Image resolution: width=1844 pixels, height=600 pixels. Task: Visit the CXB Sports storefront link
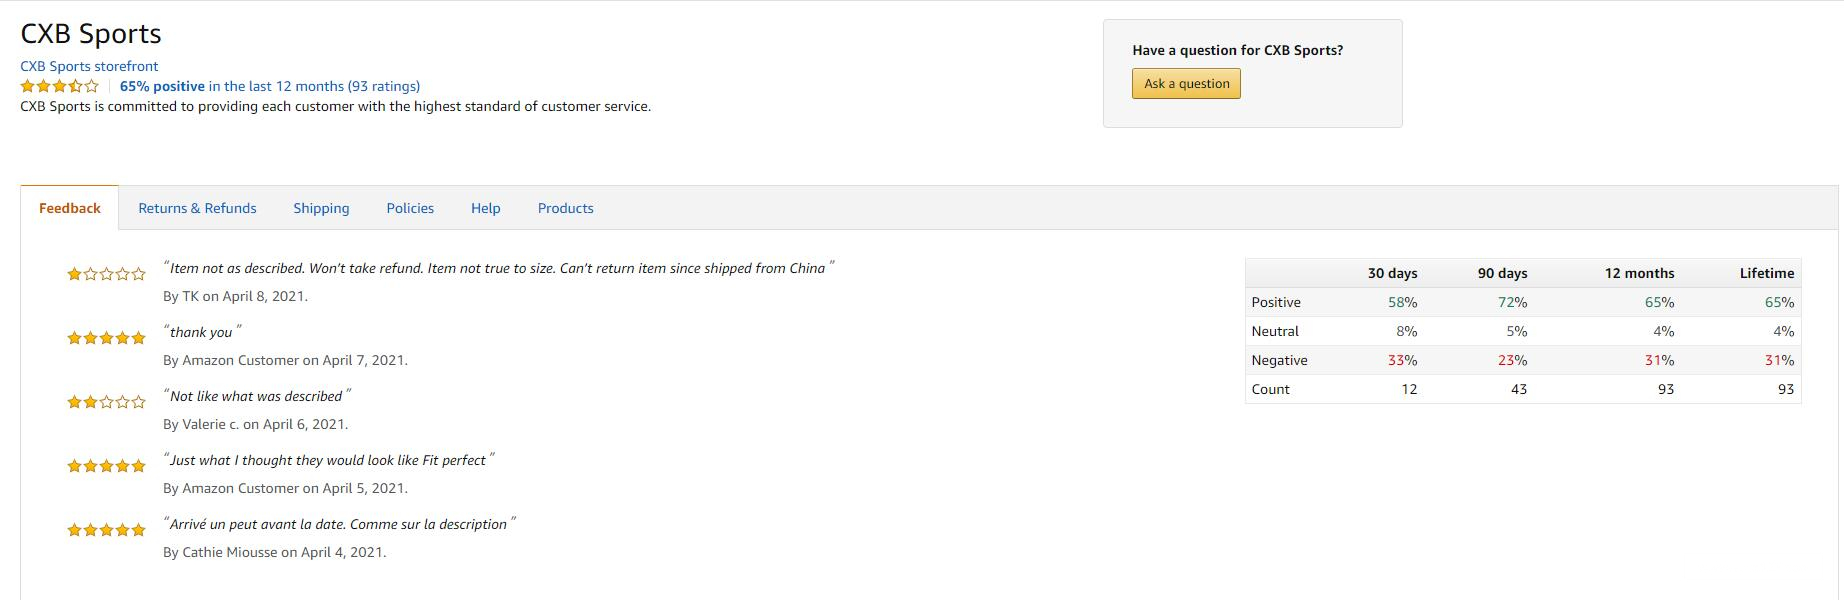[89, 66]
